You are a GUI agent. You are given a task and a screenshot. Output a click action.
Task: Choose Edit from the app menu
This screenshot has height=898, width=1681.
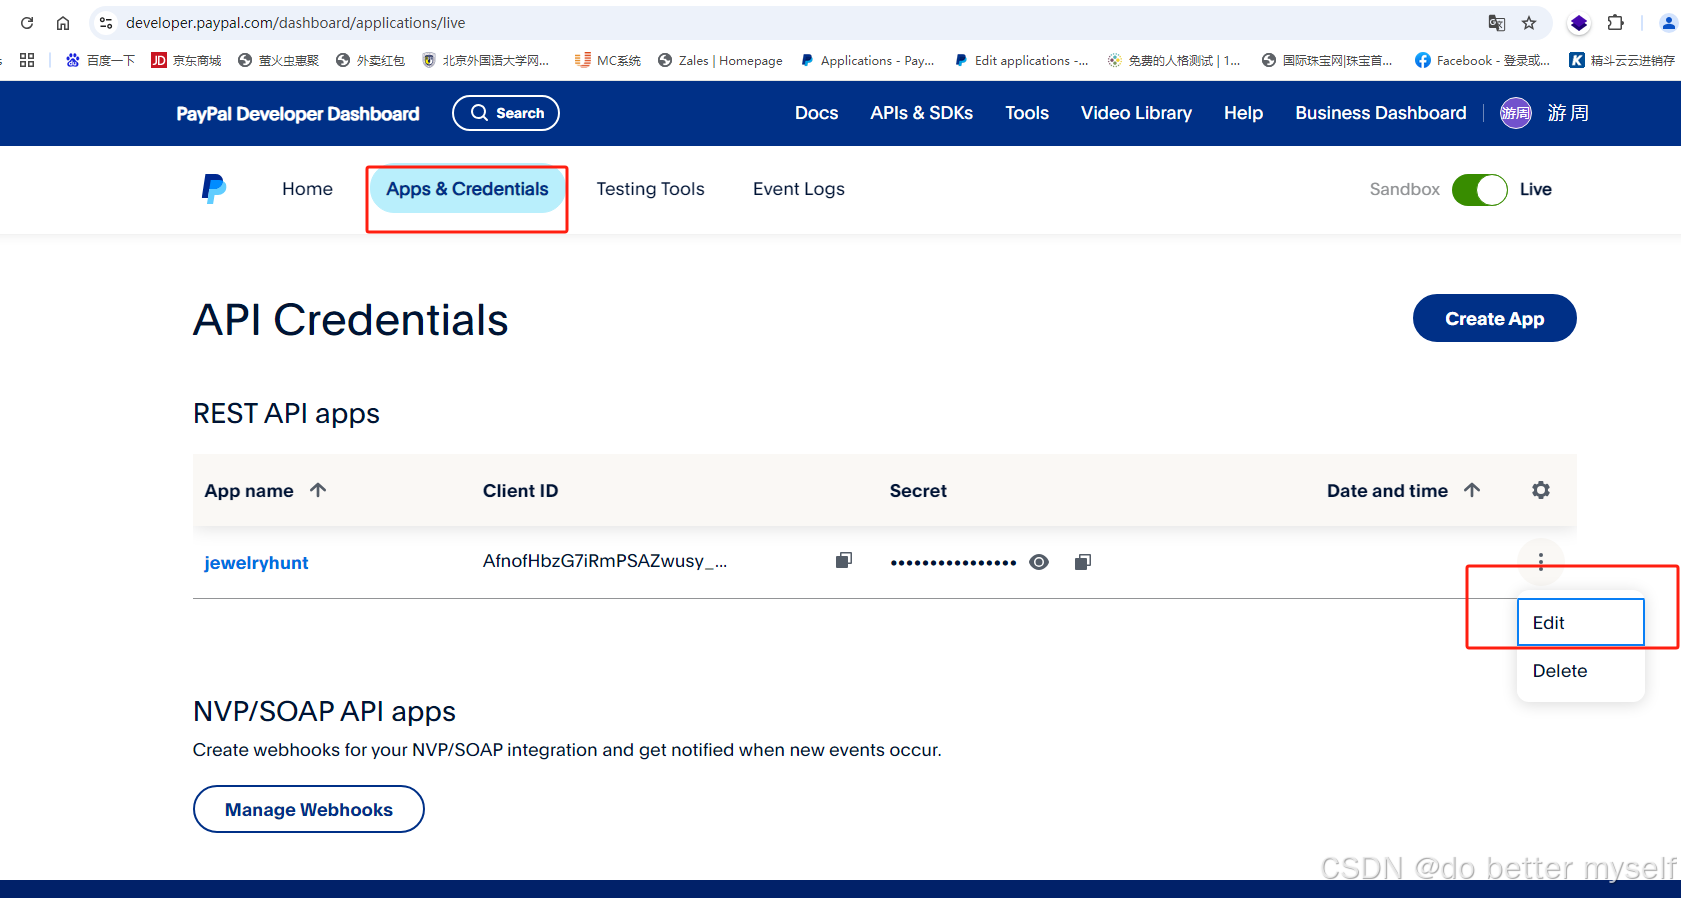pos(1580,622)
